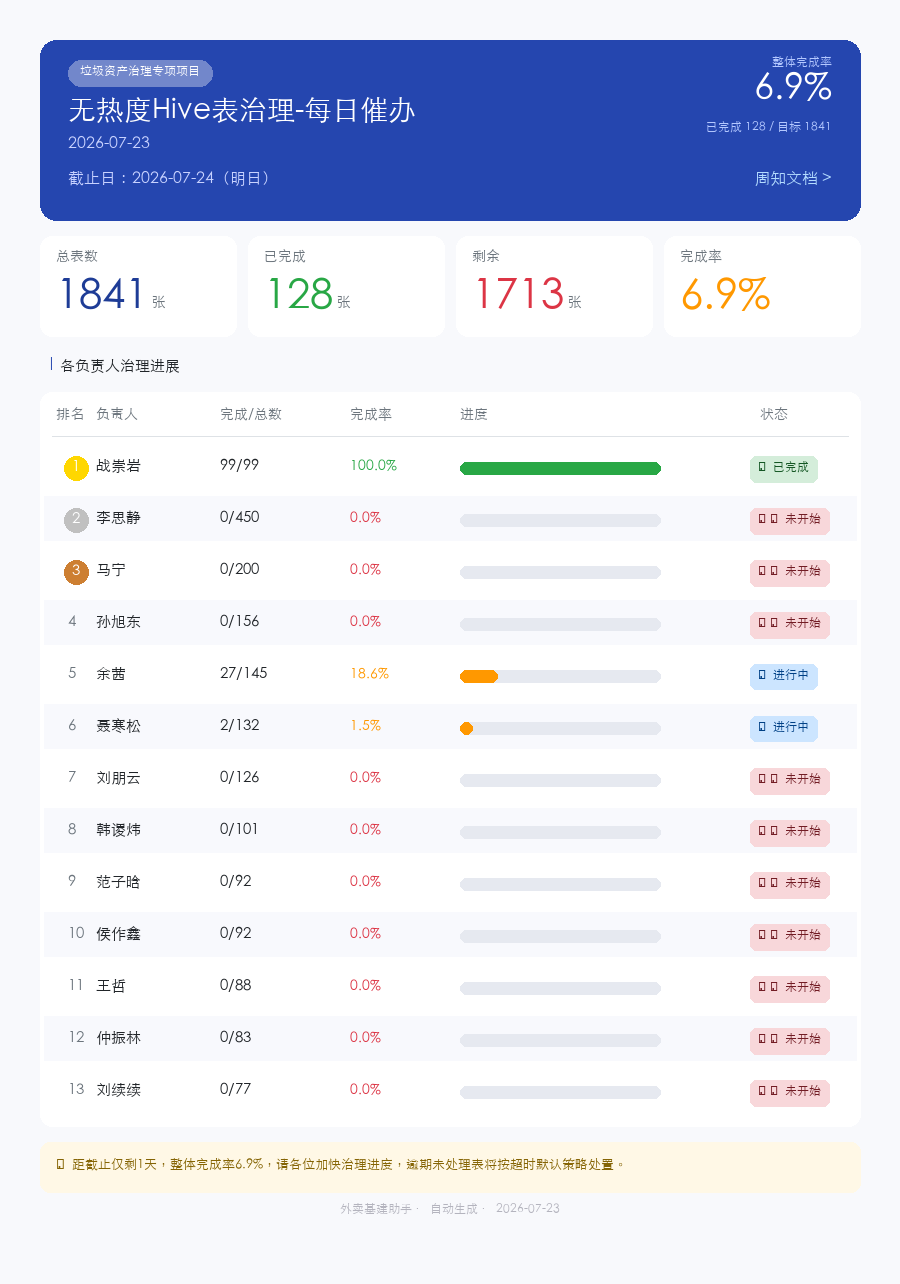Image resolution: width=900 pixels, height=1284 pixels.
Task: Click the 垃圾资产治理专项项目 tag pill
Action: coord(140,73)
